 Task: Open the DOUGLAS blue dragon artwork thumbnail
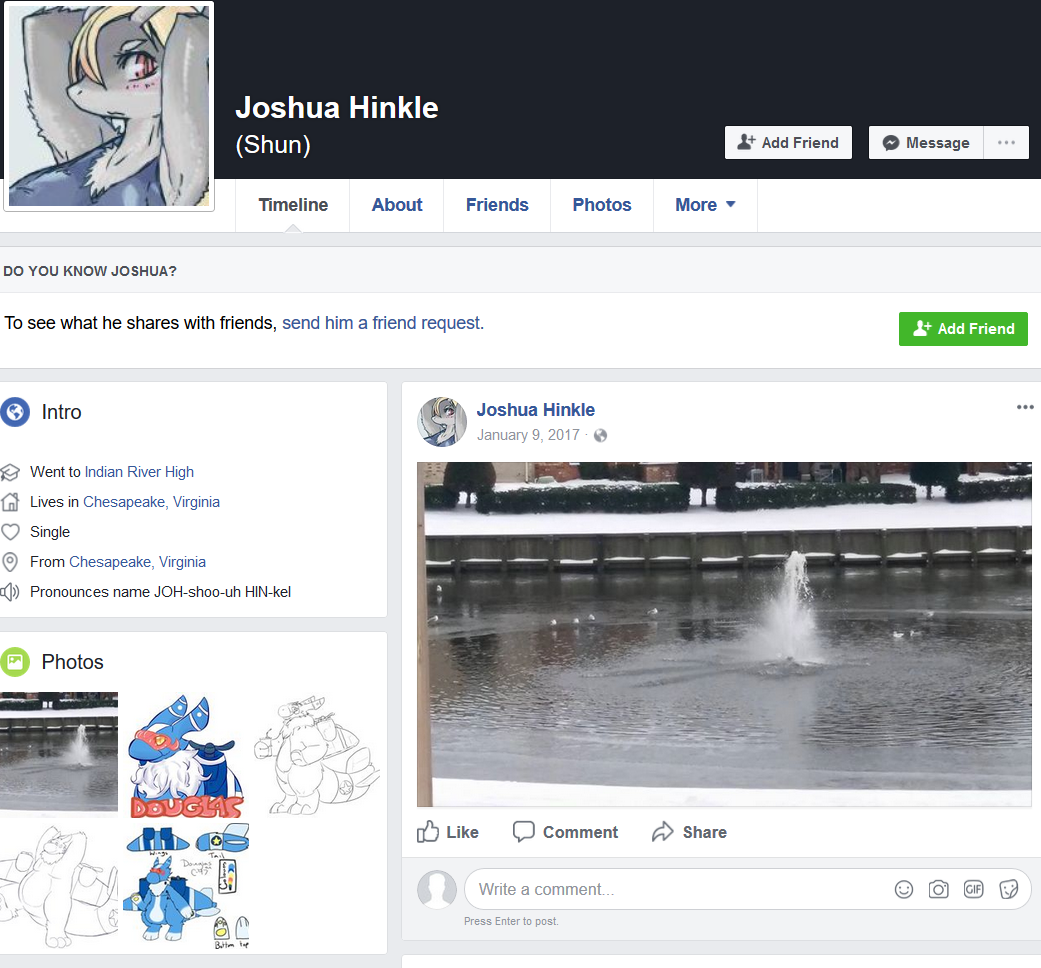click(187, 755)
